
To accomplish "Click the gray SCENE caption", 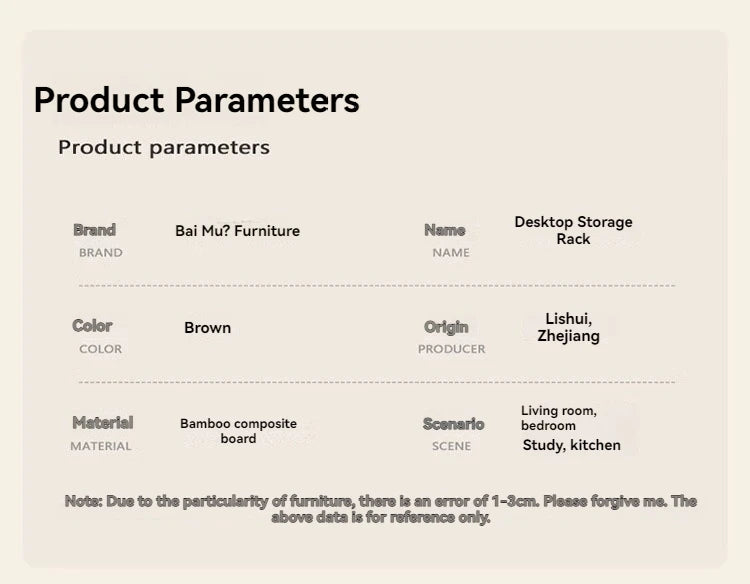I will (452, 446).
